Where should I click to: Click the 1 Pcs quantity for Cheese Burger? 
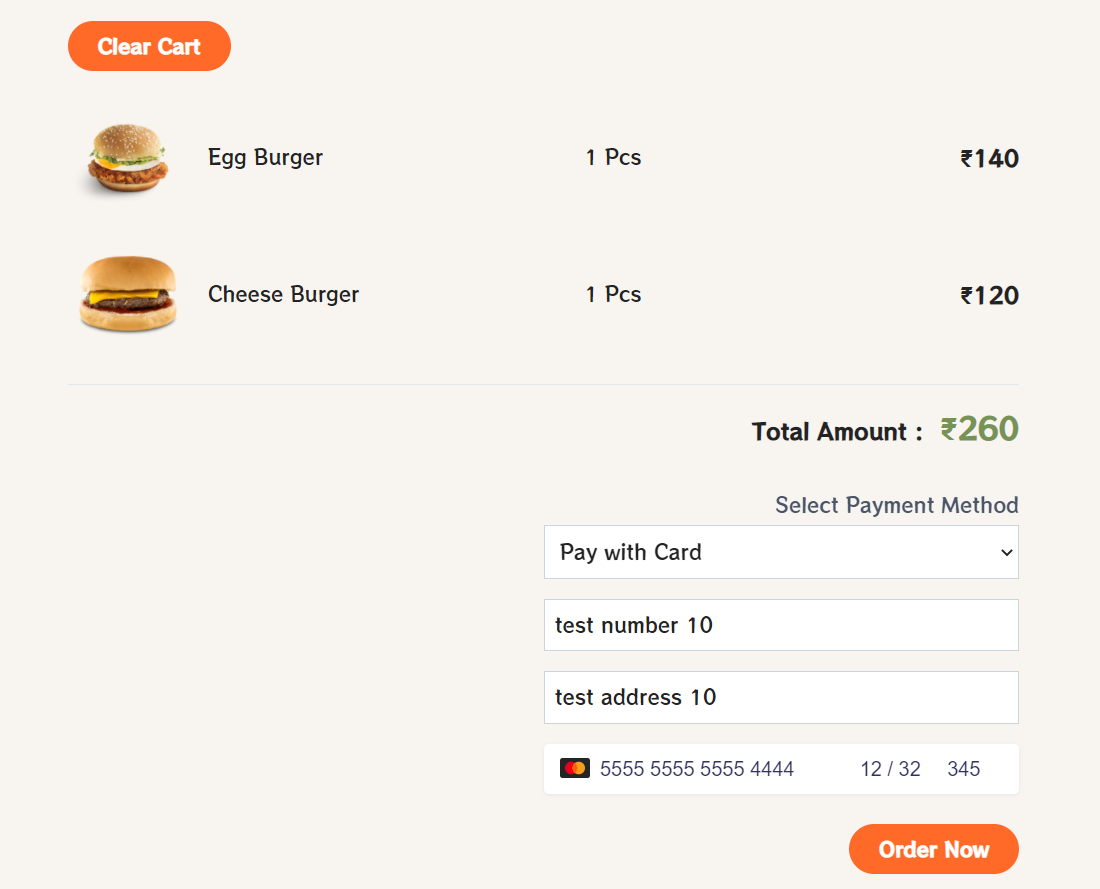coord(613,294)
